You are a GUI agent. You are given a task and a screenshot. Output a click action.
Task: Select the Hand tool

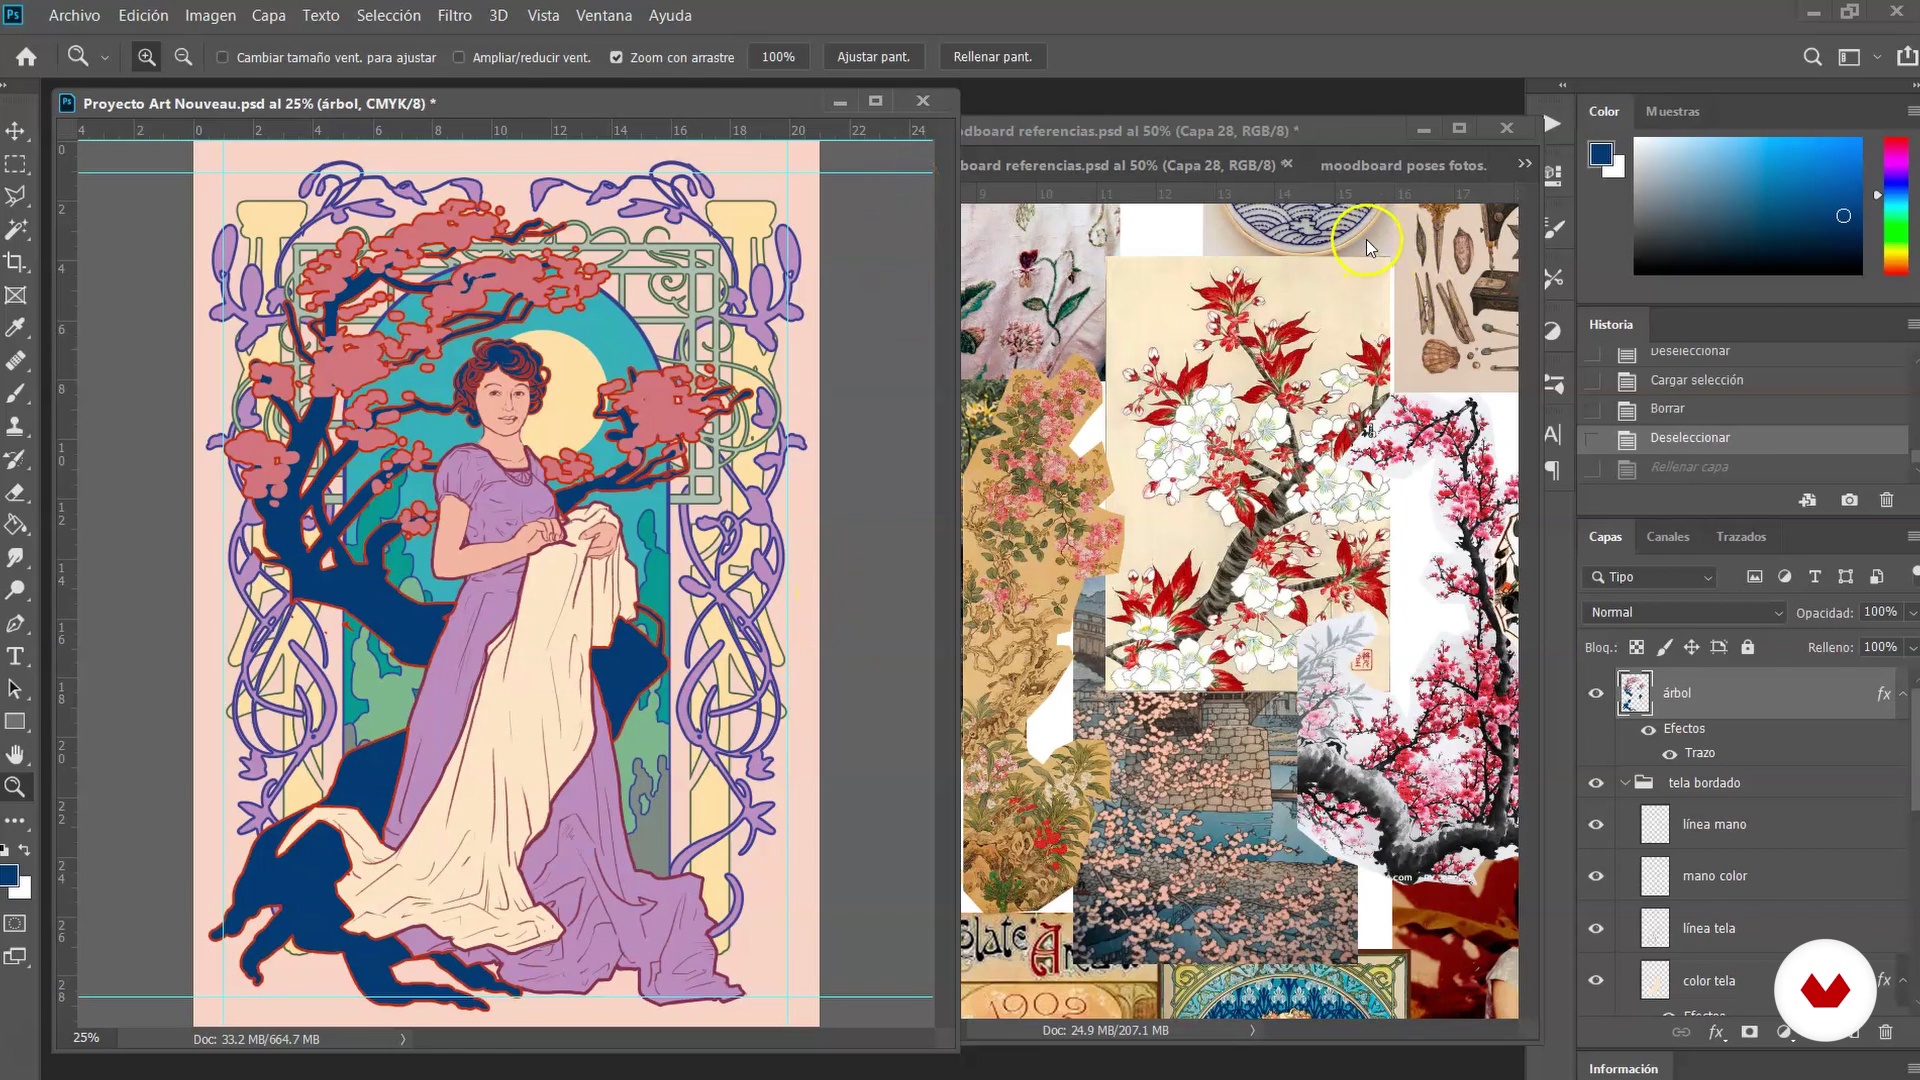click(15, 755)
